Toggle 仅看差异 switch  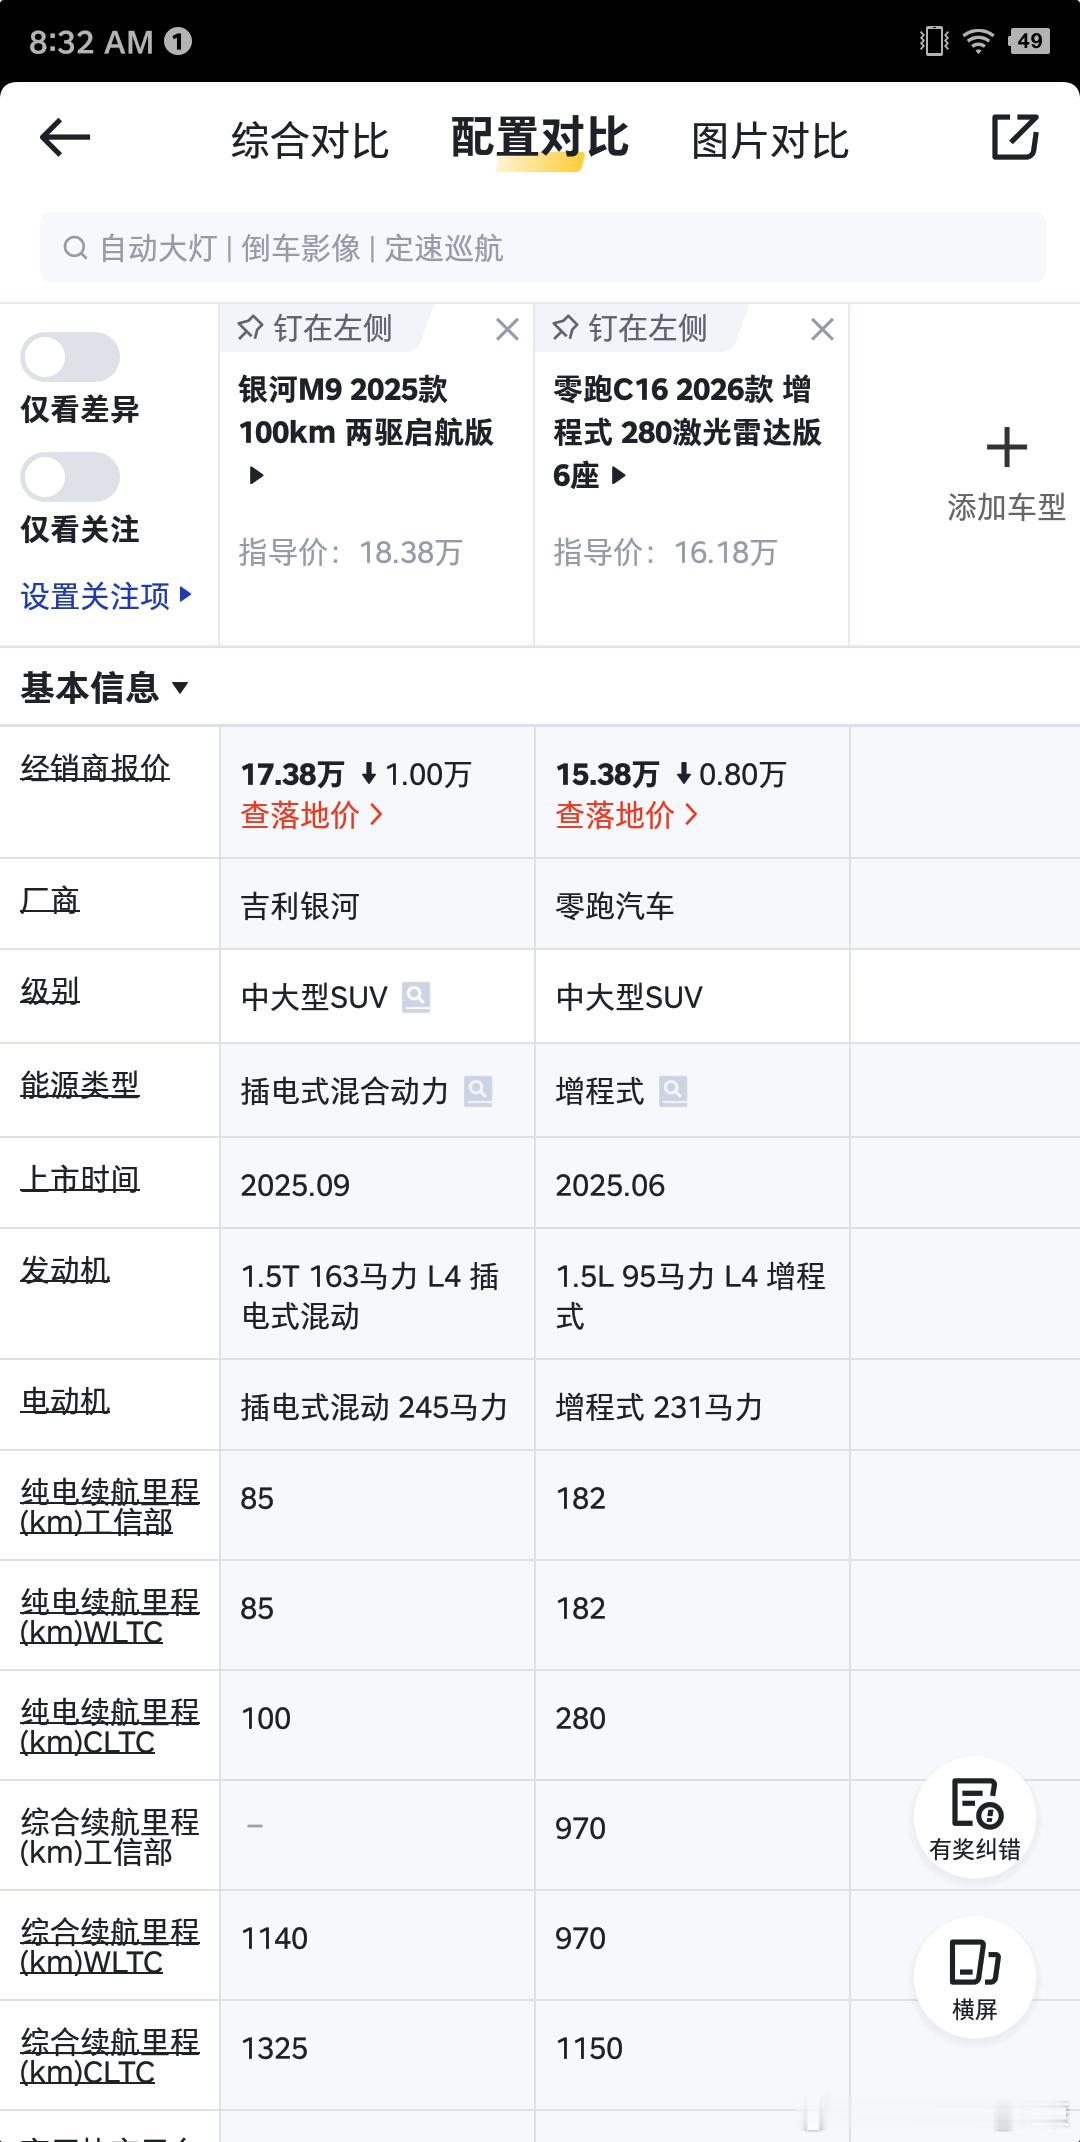coord(70,357)
